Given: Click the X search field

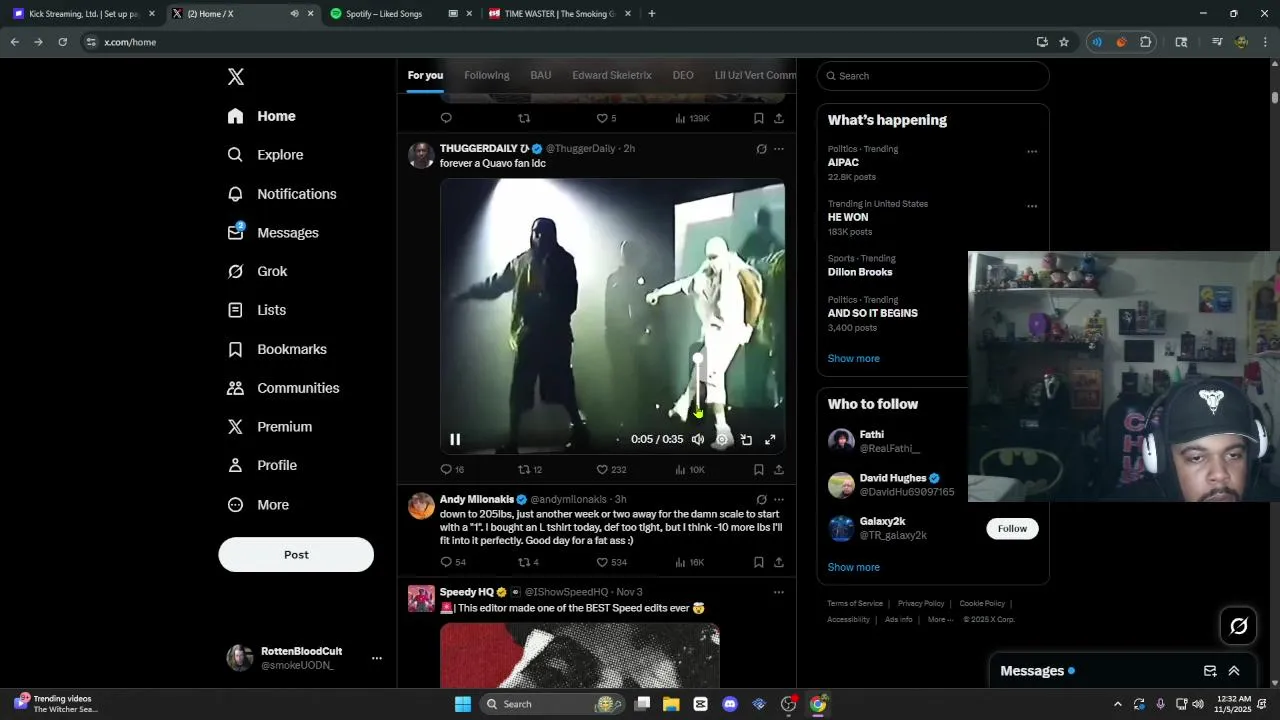Looking at the screenshot, I should 933,76.
